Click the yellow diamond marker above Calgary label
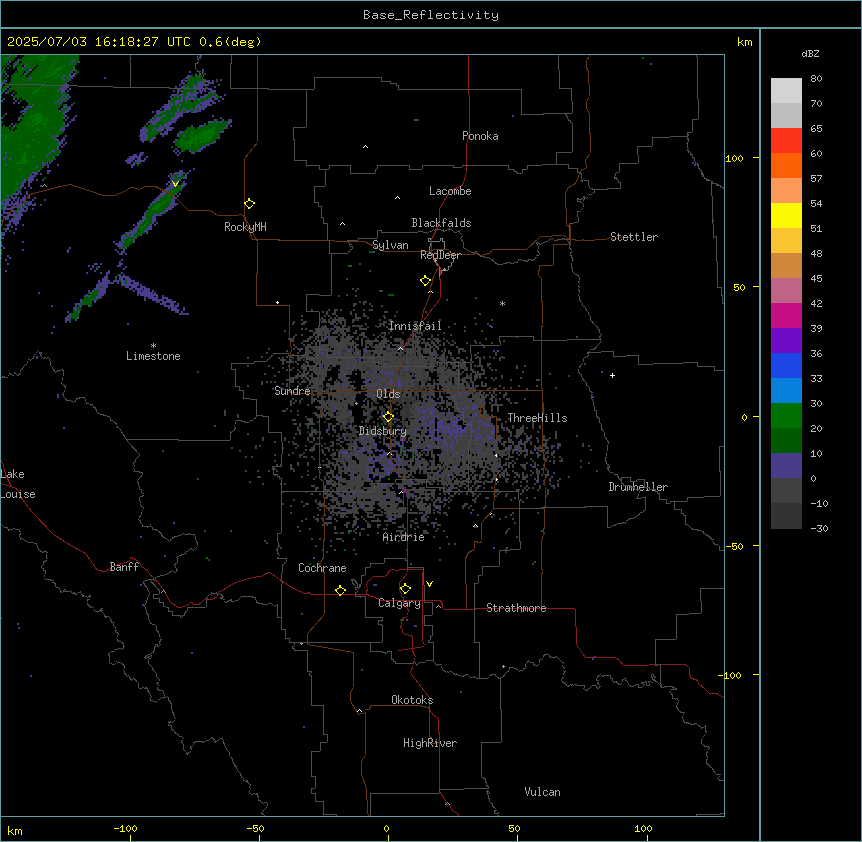The width and height of the screenshot is (862, 842). tap(405, 589)
